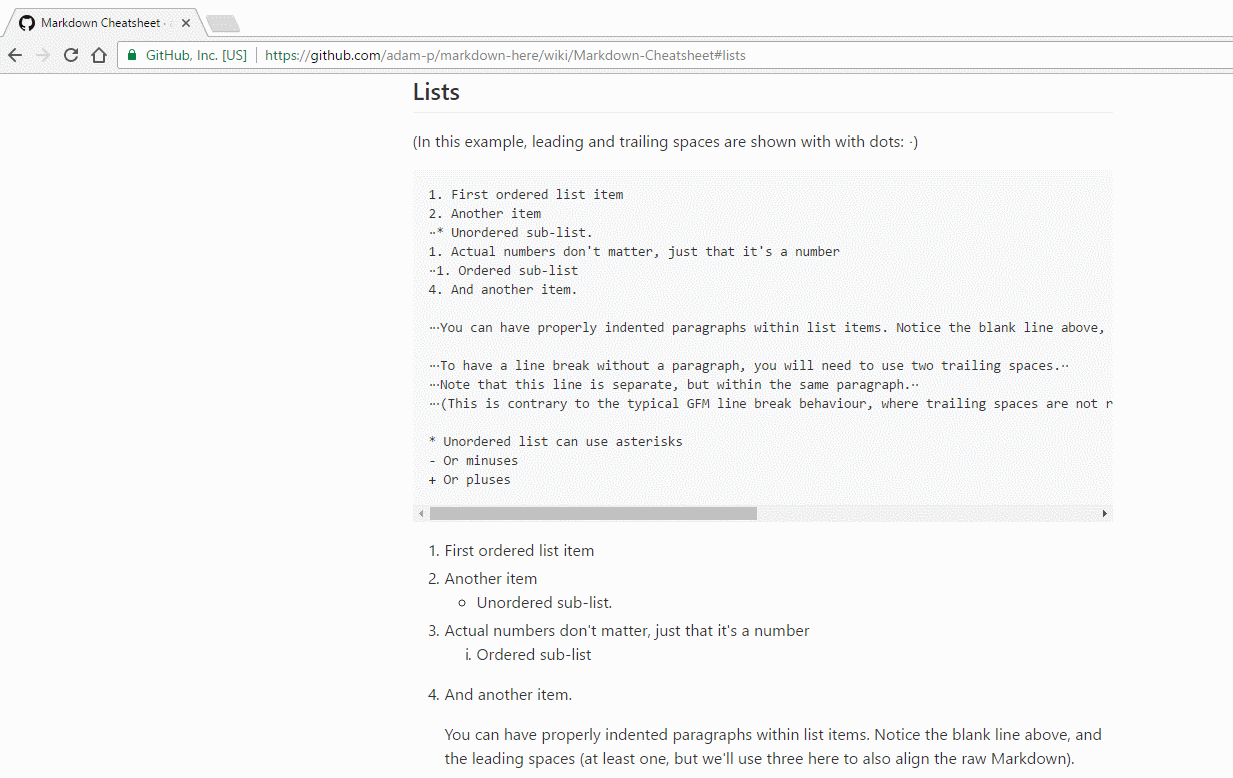Screen dimensions: 1233x778
Task: Click the green padlock security icon
Action: 131,56
